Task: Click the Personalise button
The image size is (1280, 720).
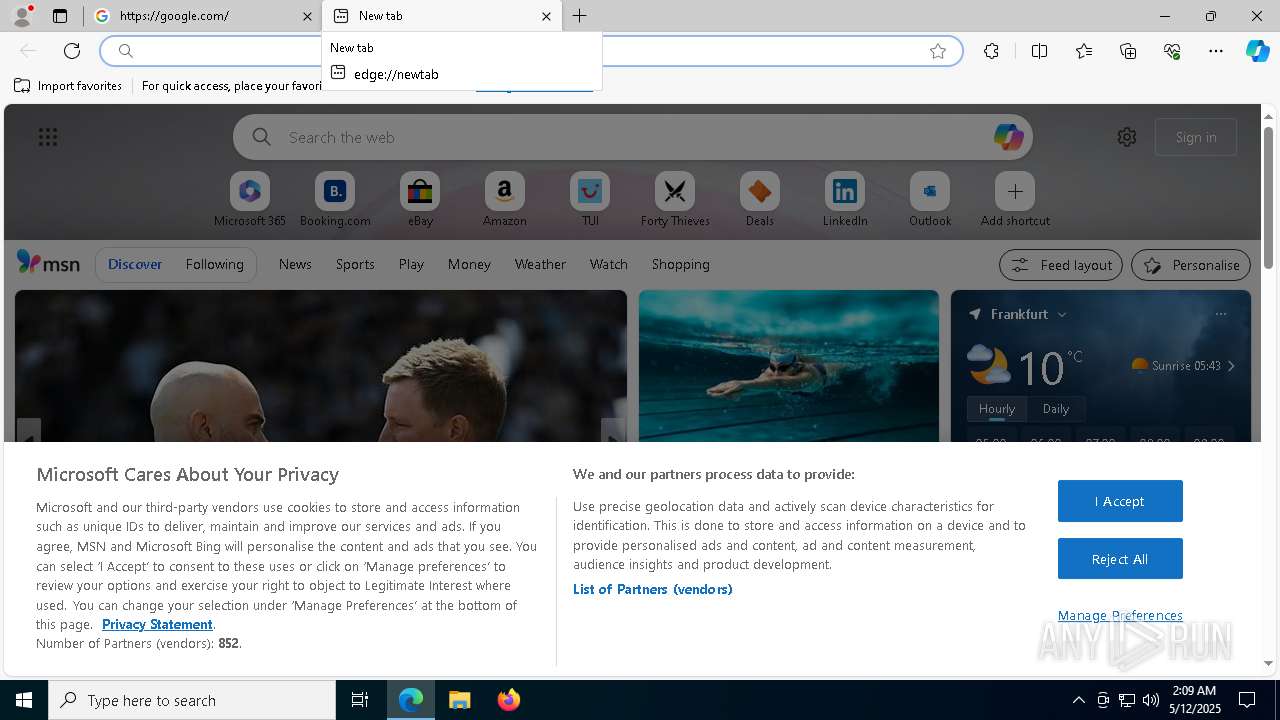Action: 1191,265
